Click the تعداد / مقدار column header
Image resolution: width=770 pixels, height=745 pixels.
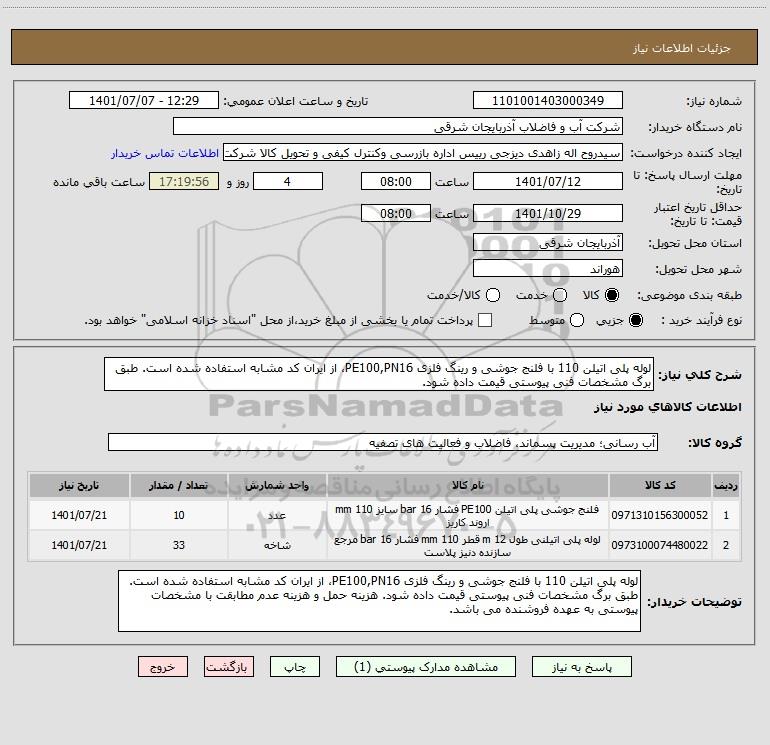(179, 485)
